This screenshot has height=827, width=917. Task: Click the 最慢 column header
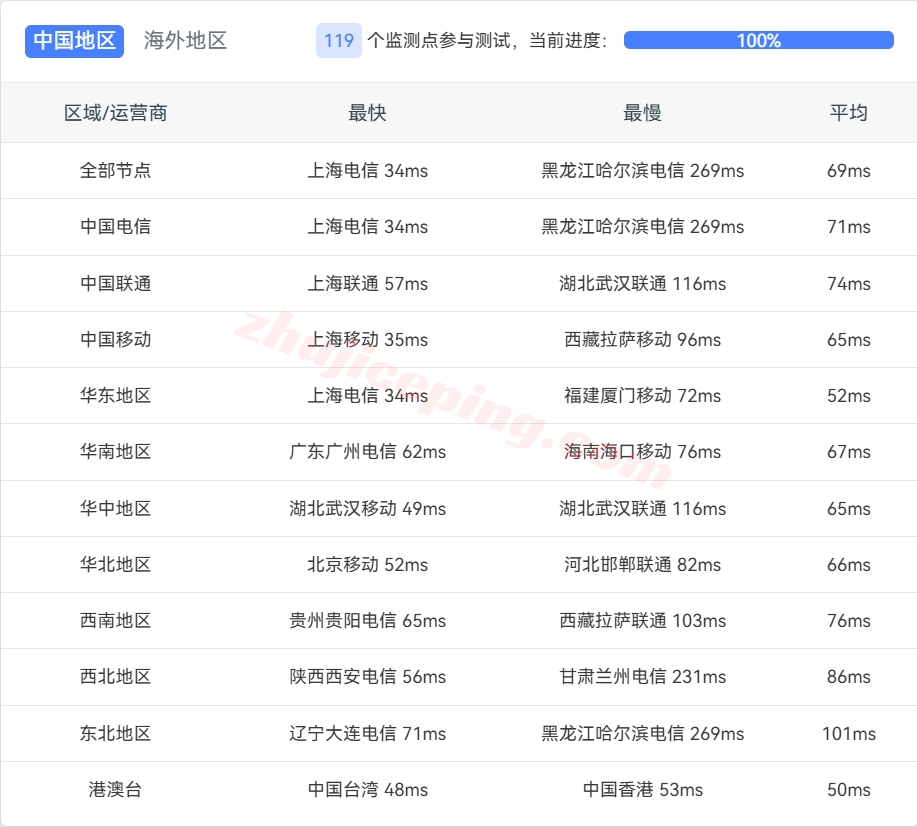pos(642,113)
